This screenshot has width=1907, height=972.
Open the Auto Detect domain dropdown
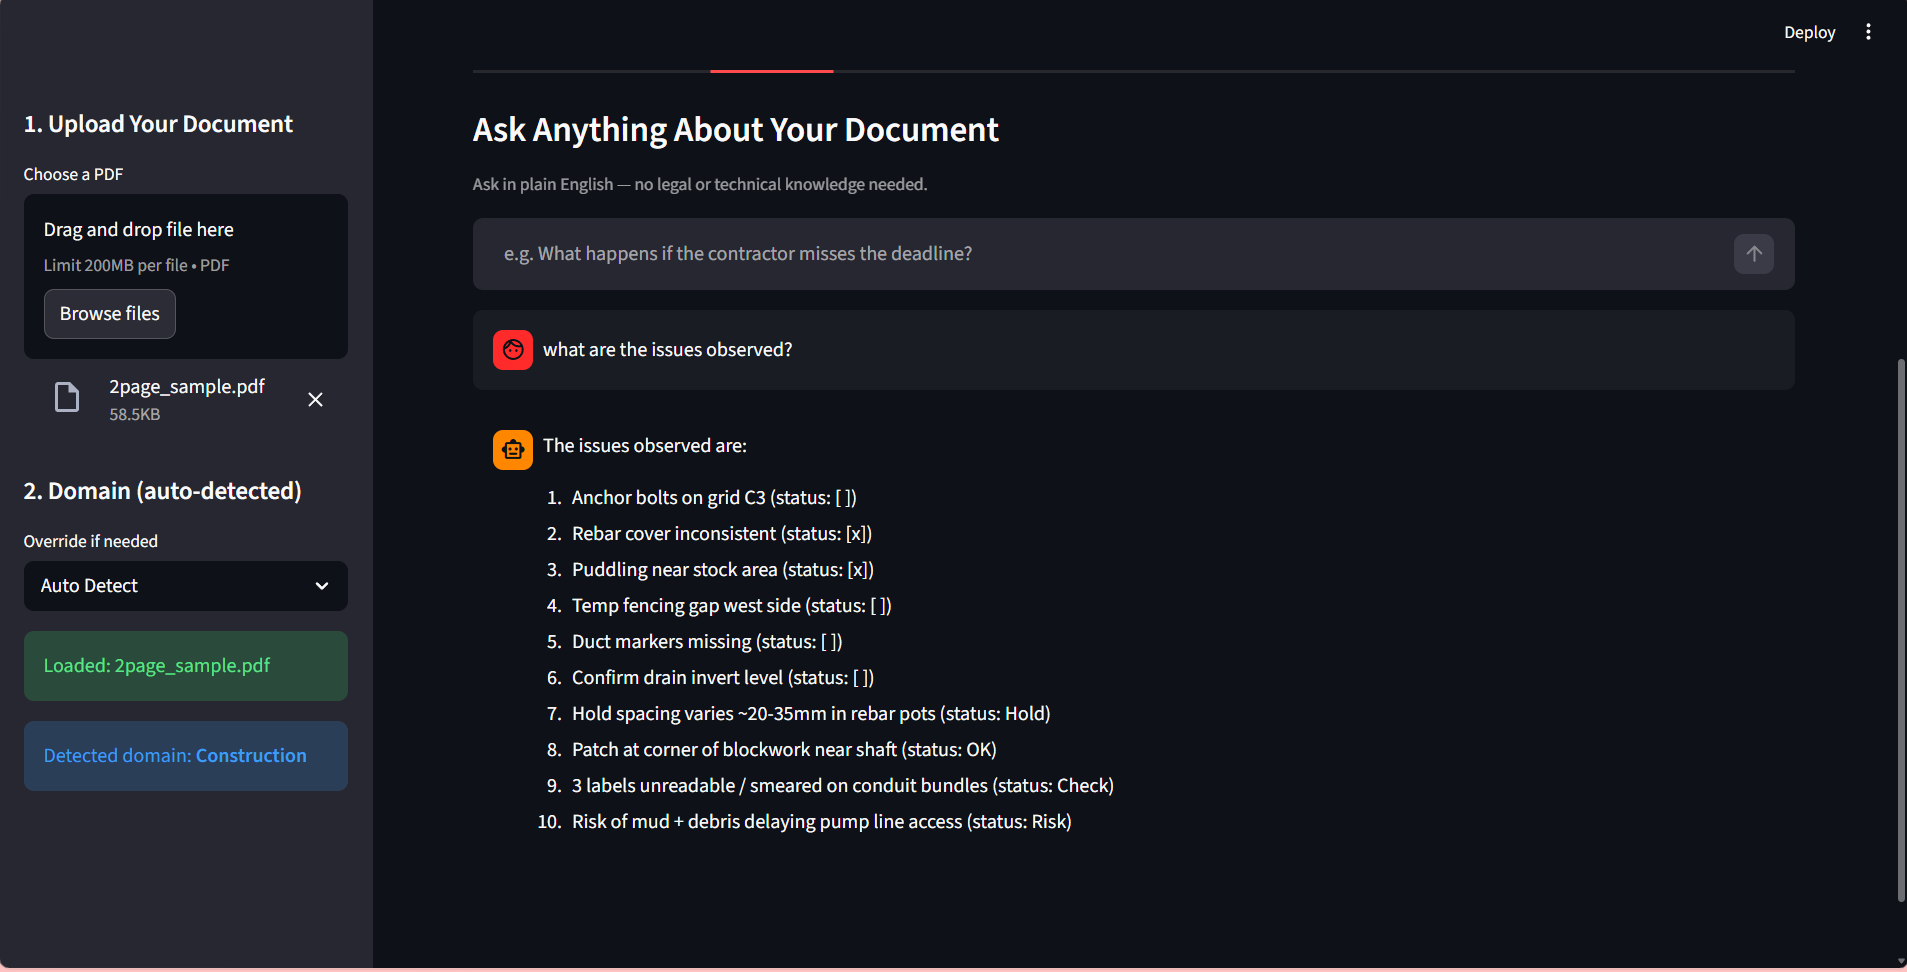185,585
